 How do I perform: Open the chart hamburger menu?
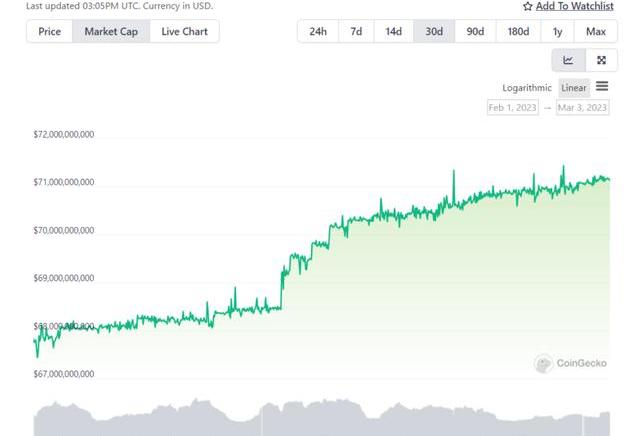coord(602,87)
